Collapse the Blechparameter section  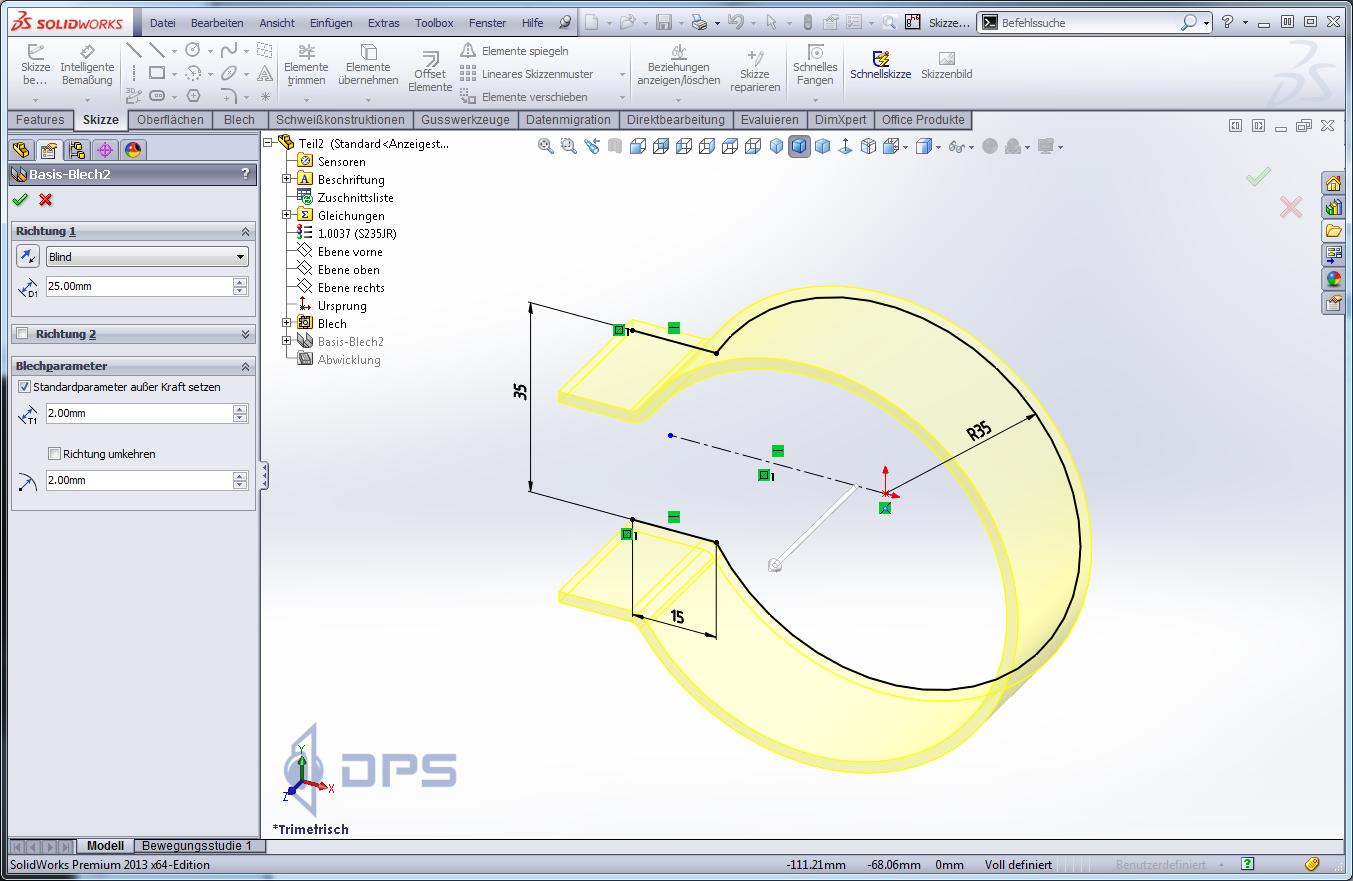[x=245, y=366]
